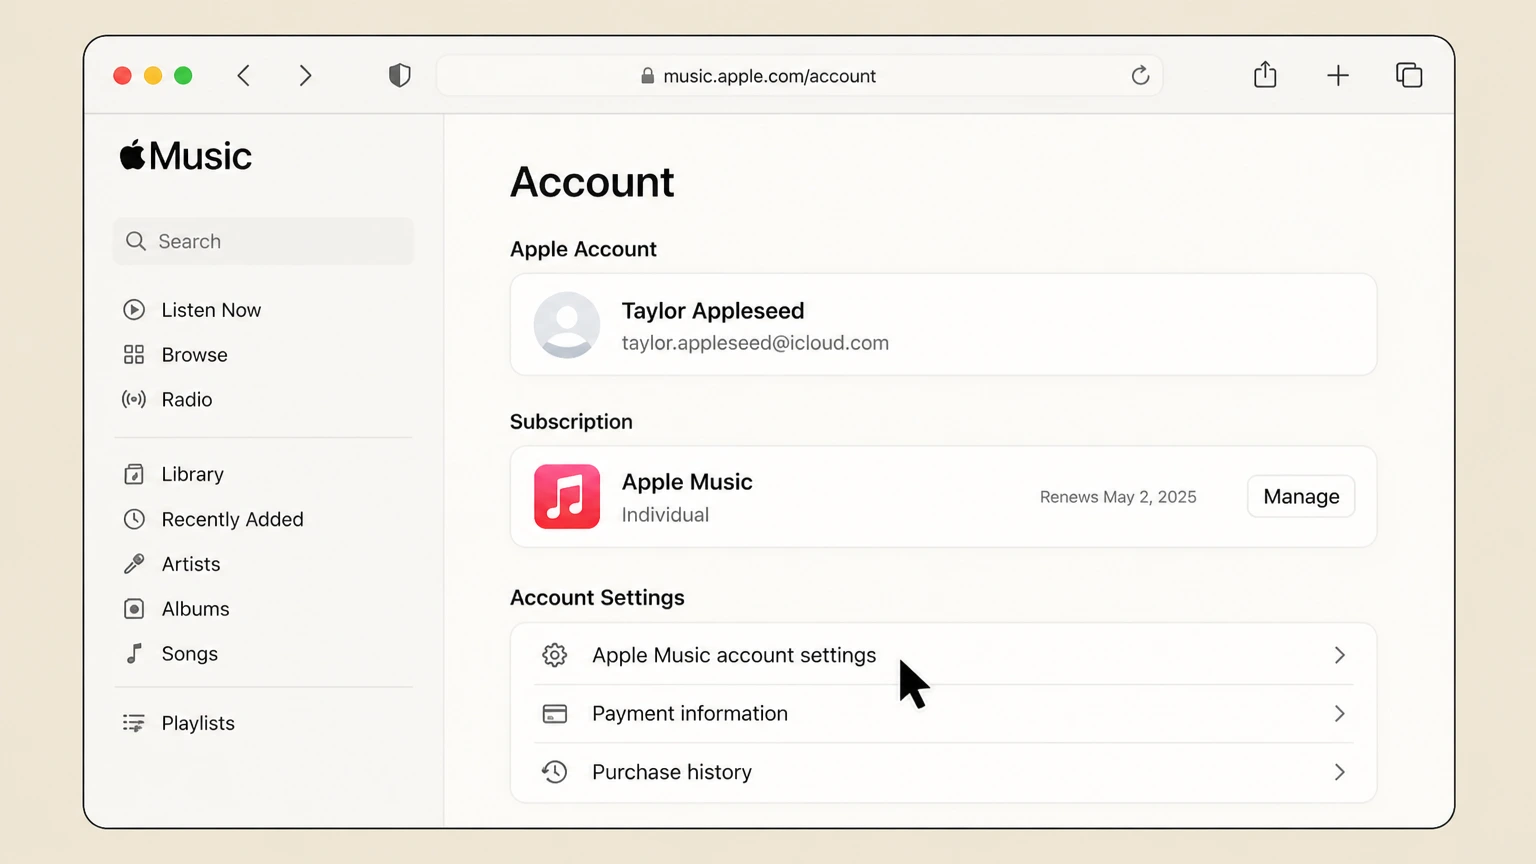This screenshot has width=1536, height=864.
Task: Click the red Apple Music app icon
Action: coord(567,496)
